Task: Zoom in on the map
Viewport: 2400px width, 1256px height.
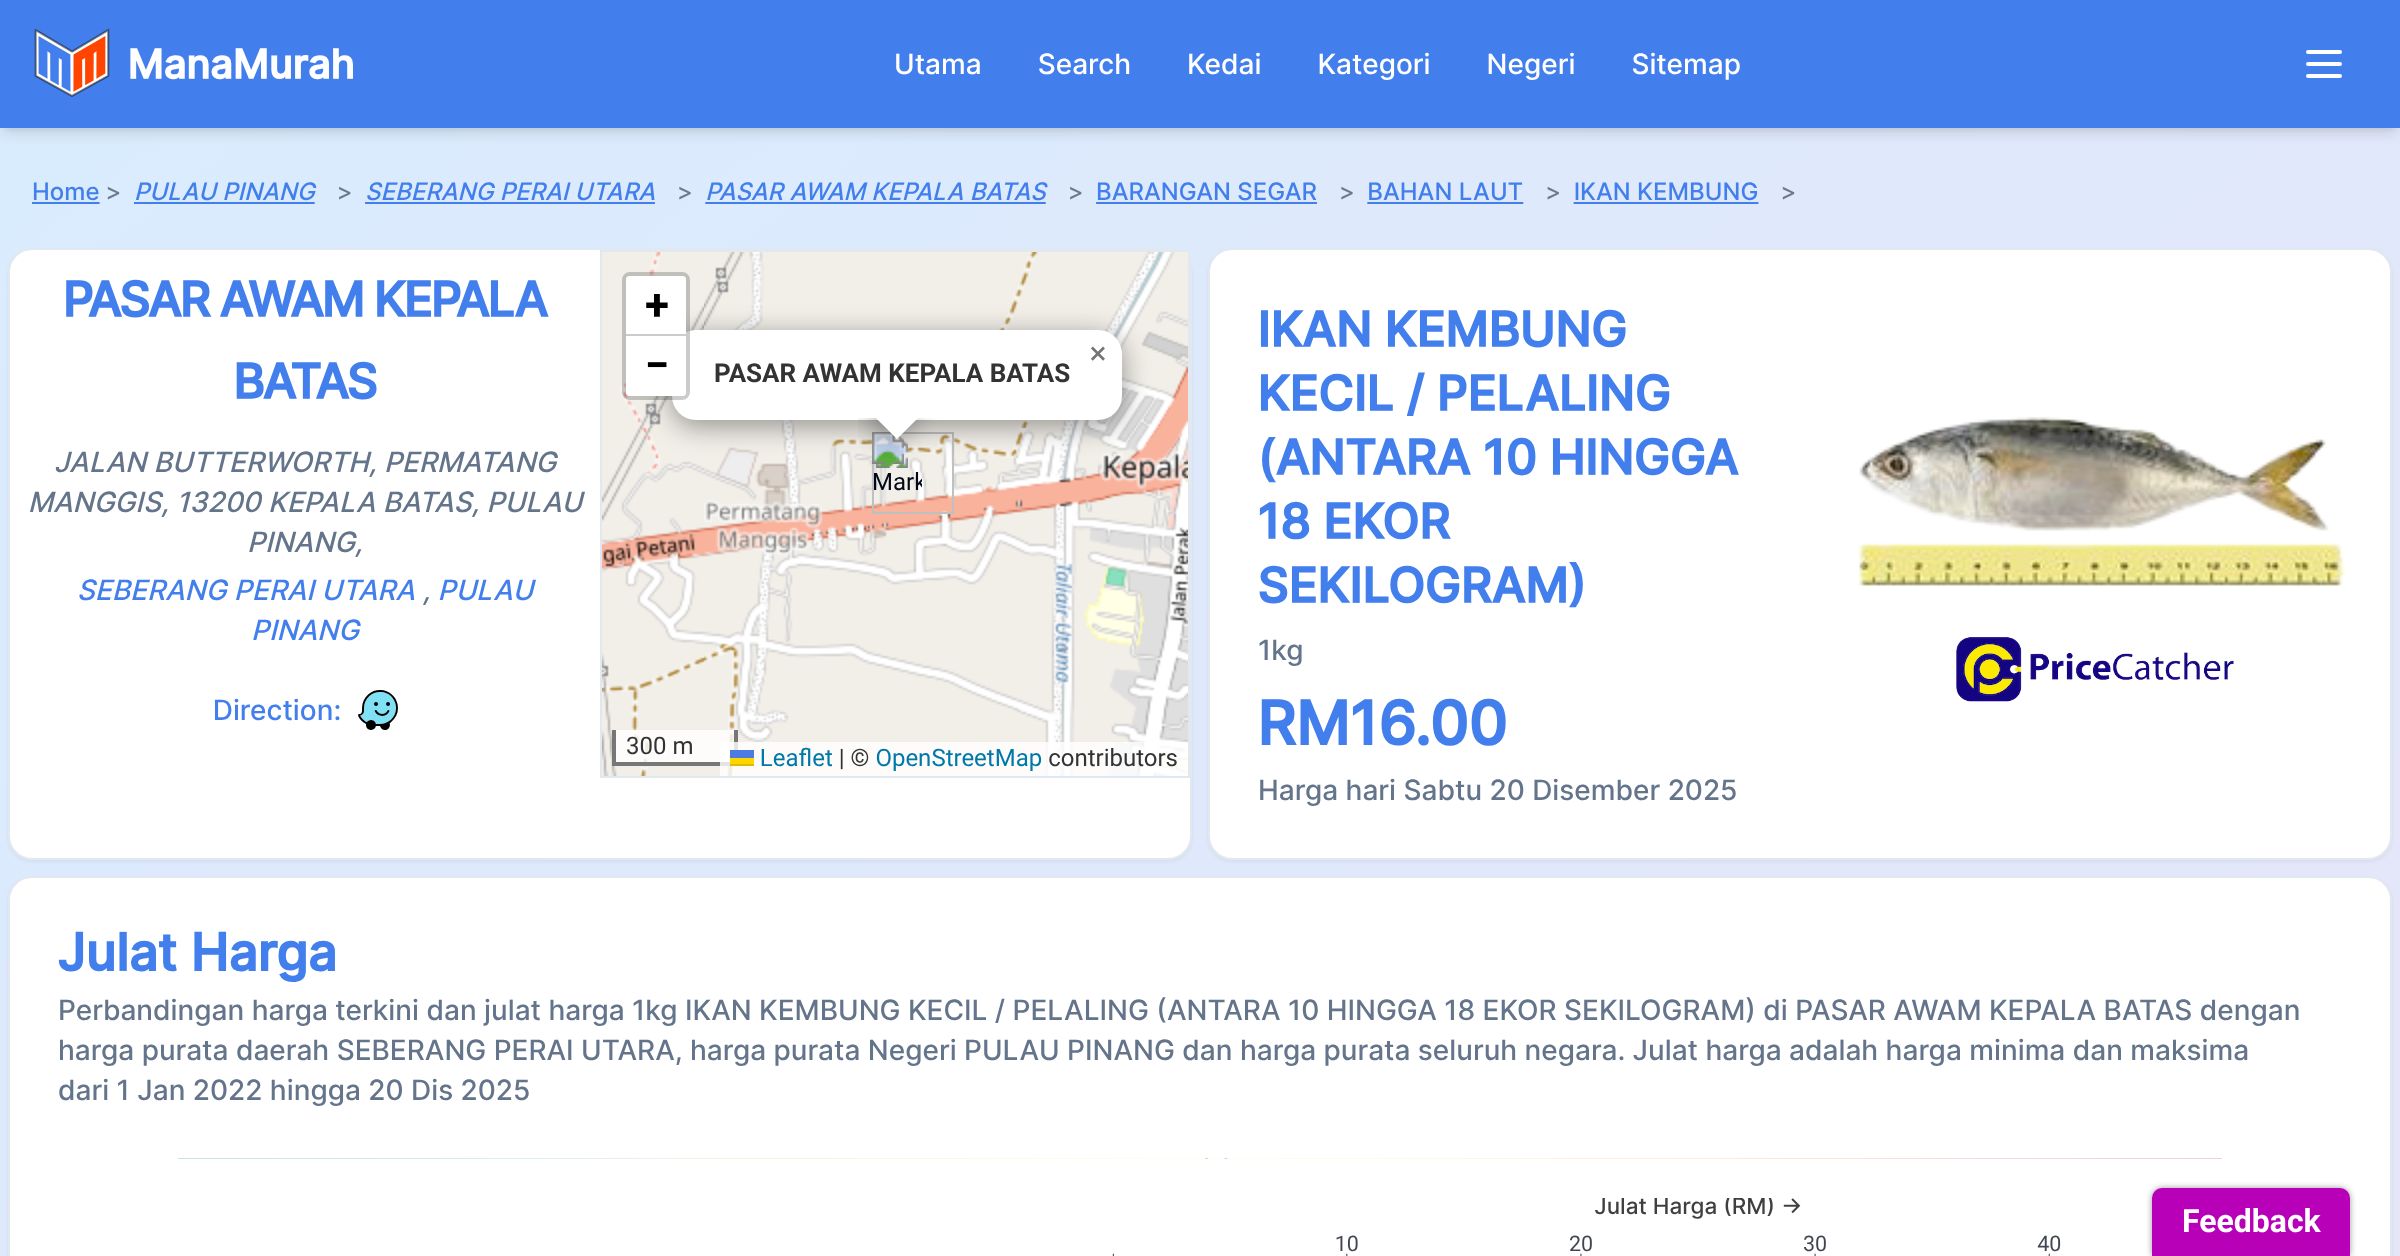Action: (x=656, y=305)
